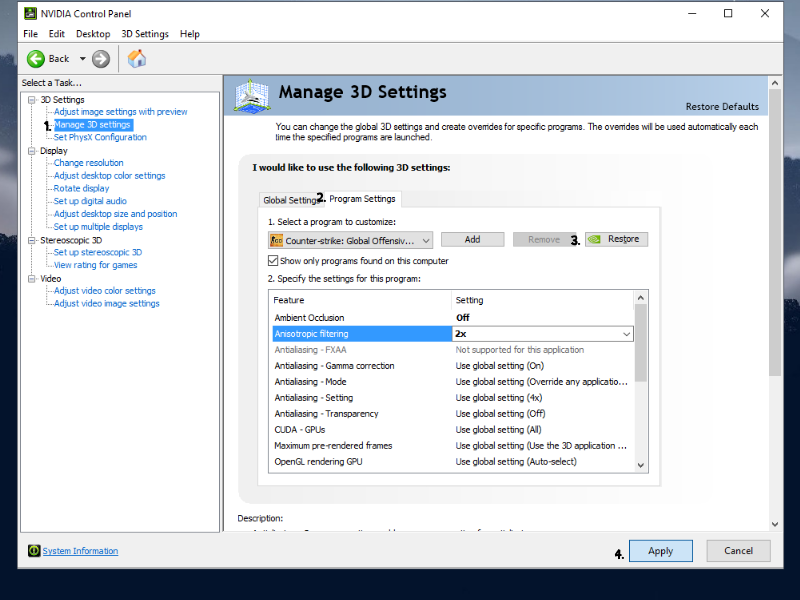The height and width of the screenshot is (600, 800).
Task: Select the CUDA - GPUs row
Action: pos(453,430)
